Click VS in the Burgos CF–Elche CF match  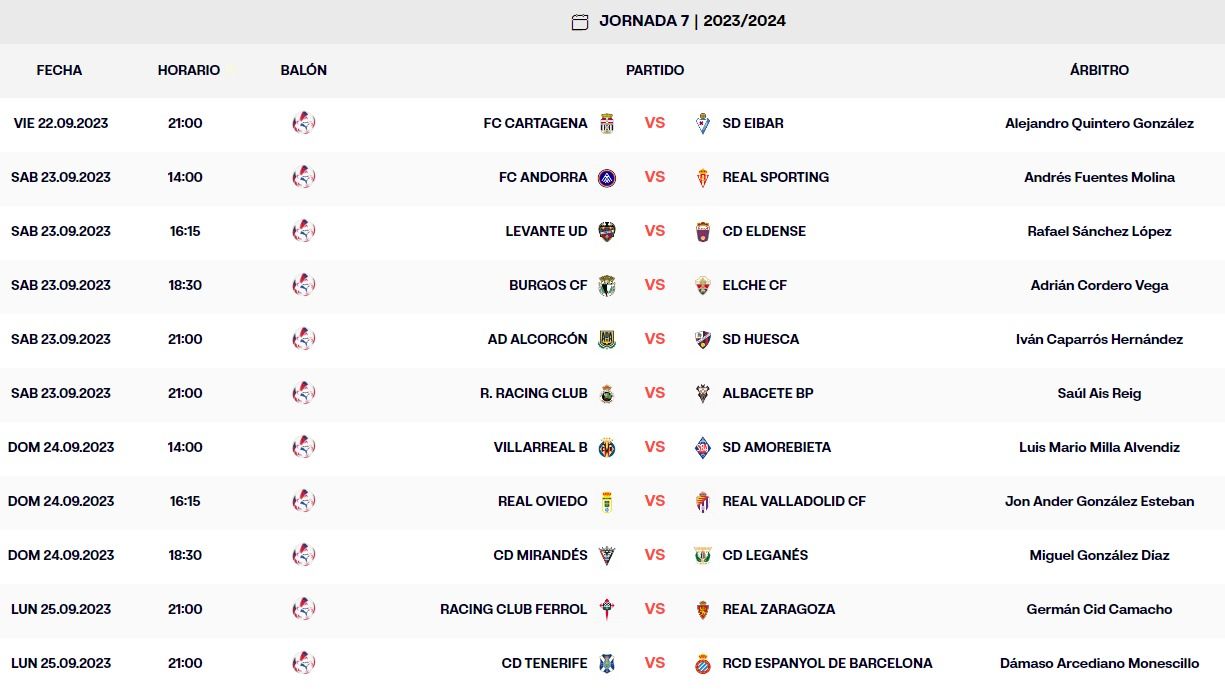pyautogui.click(x=655, y=285)
